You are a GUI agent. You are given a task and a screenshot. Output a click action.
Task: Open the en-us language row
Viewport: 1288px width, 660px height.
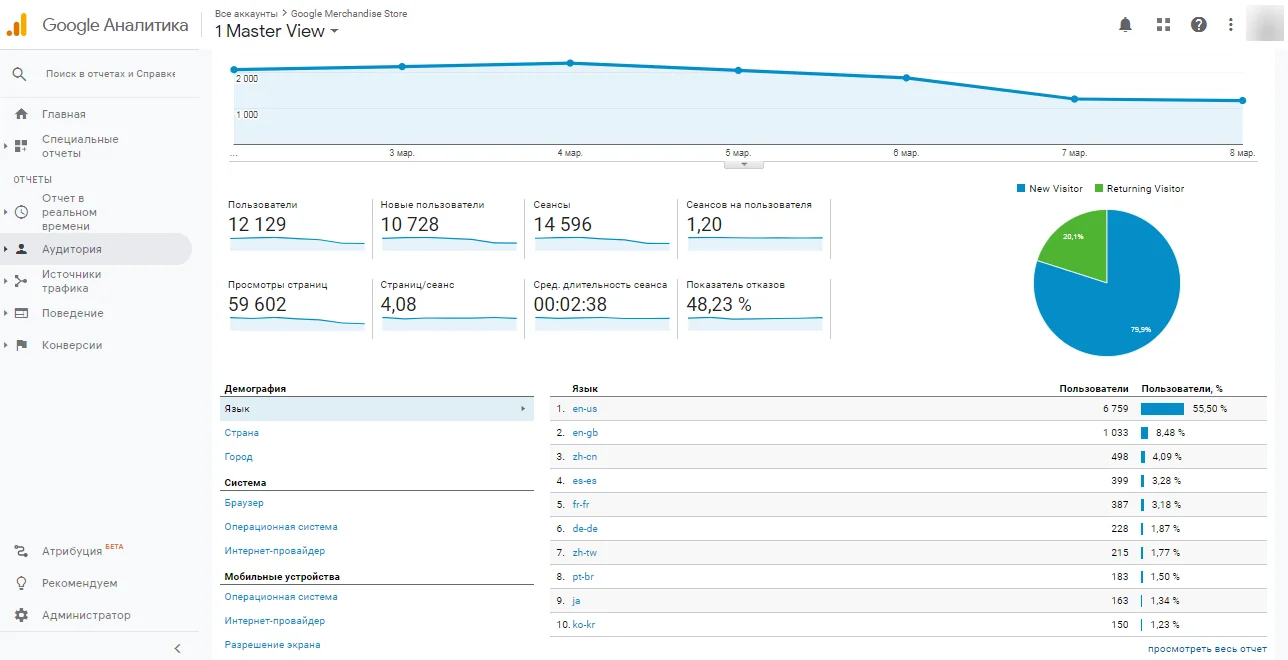[584, 409]
